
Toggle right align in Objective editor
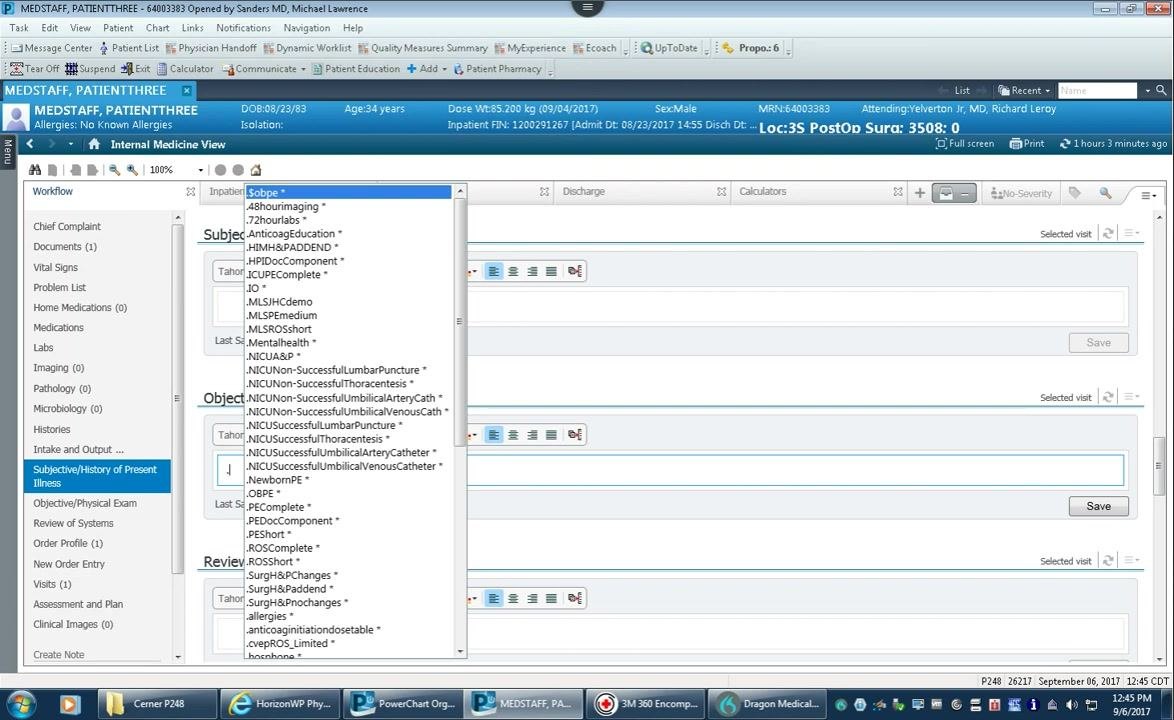click(532, 435)
